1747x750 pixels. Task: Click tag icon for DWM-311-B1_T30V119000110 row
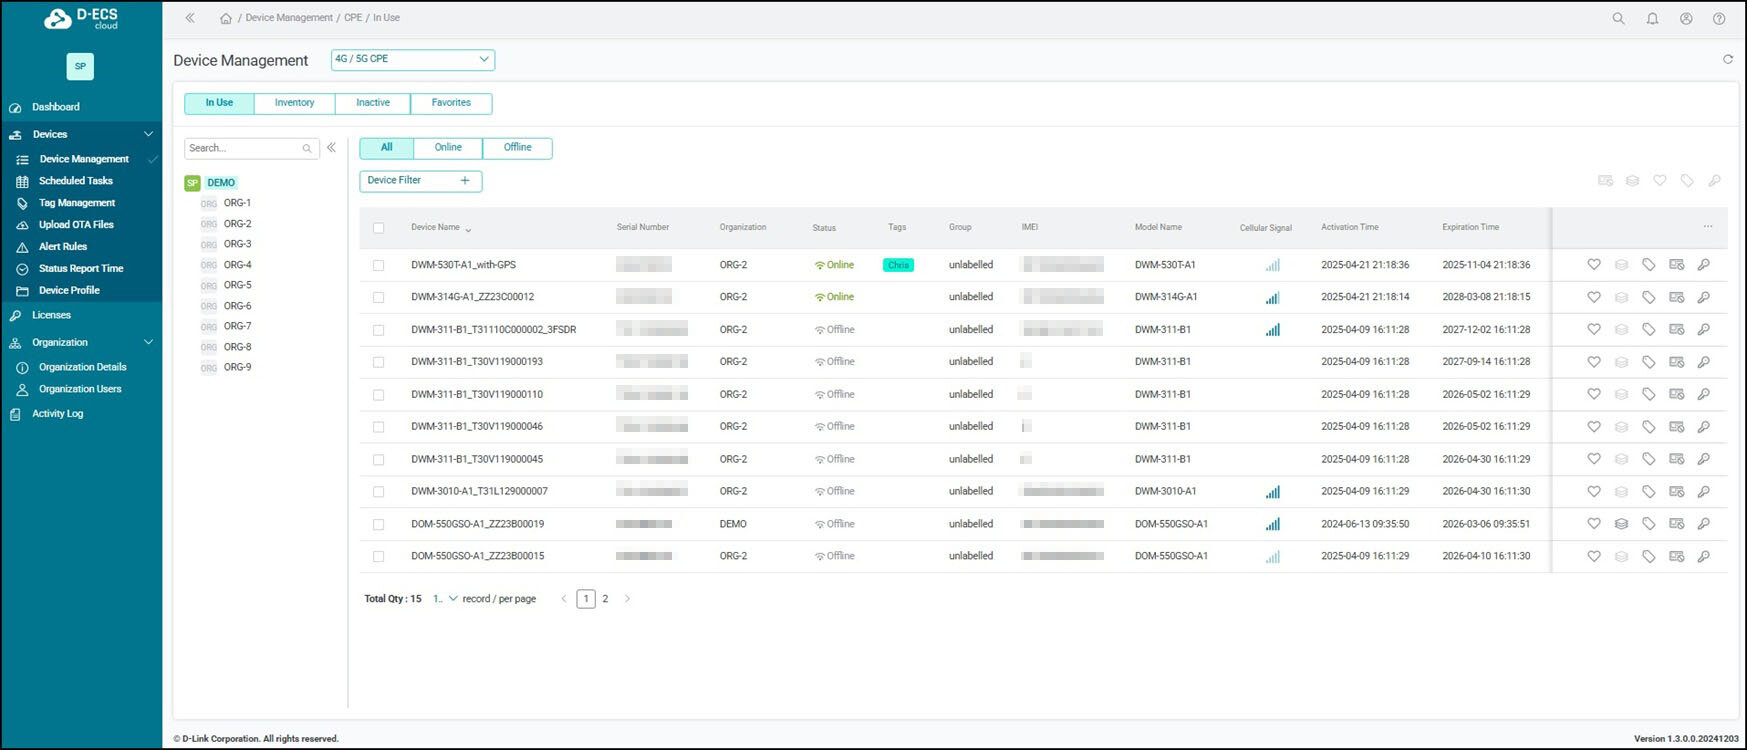(x=1649, y=394)
